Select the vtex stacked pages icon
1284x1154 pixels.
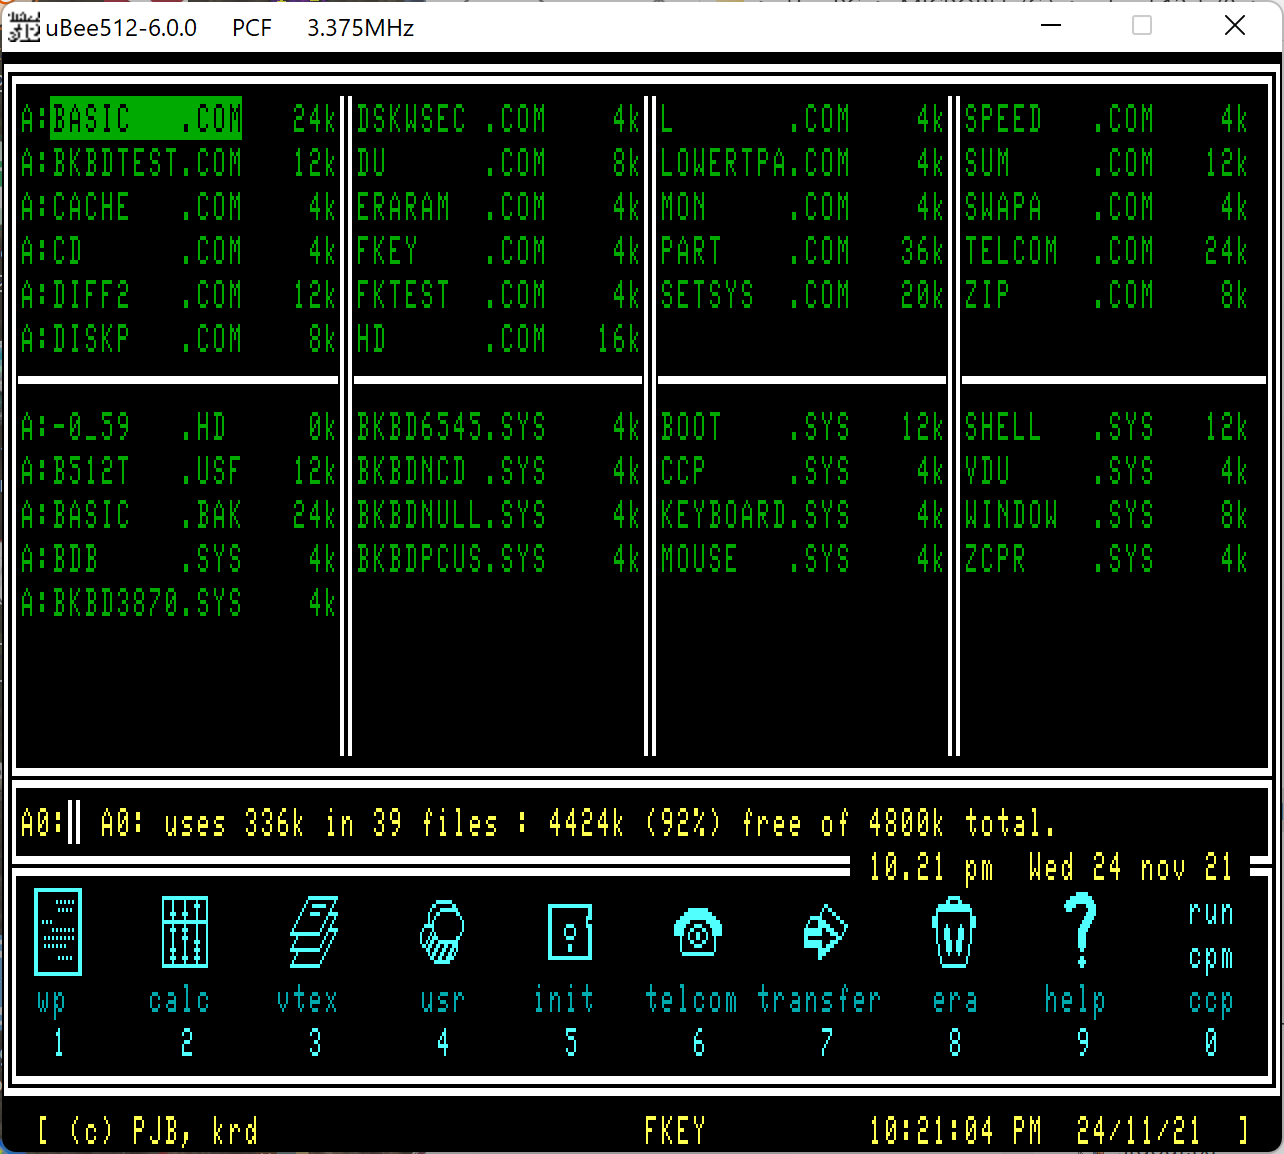tap(313, 932)
